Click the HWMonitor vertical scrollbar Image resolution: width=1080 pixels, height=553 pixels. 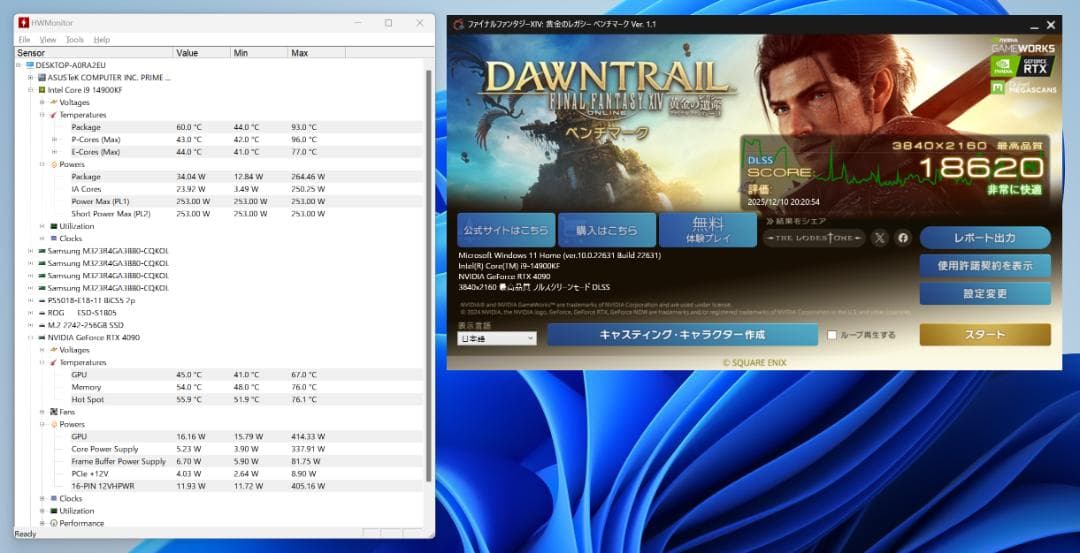[x=428, y=275]
